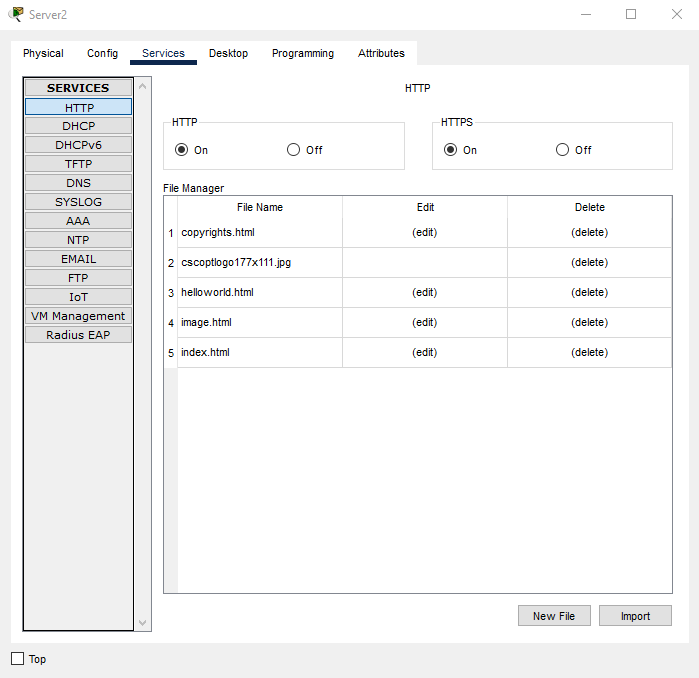Edit index.html file

point(424,352)
